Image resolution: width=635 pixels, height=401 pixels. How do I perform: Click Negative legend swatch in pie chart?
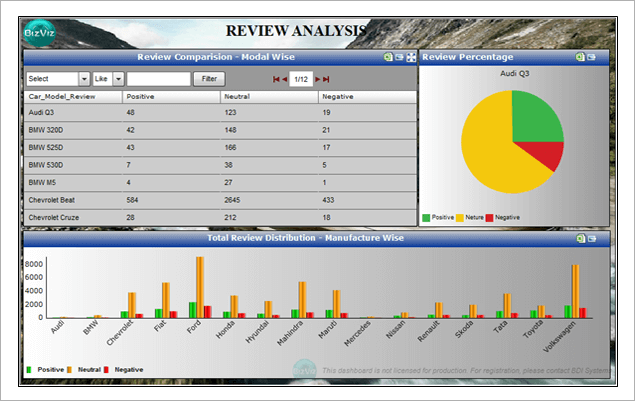tap(490, 218)
